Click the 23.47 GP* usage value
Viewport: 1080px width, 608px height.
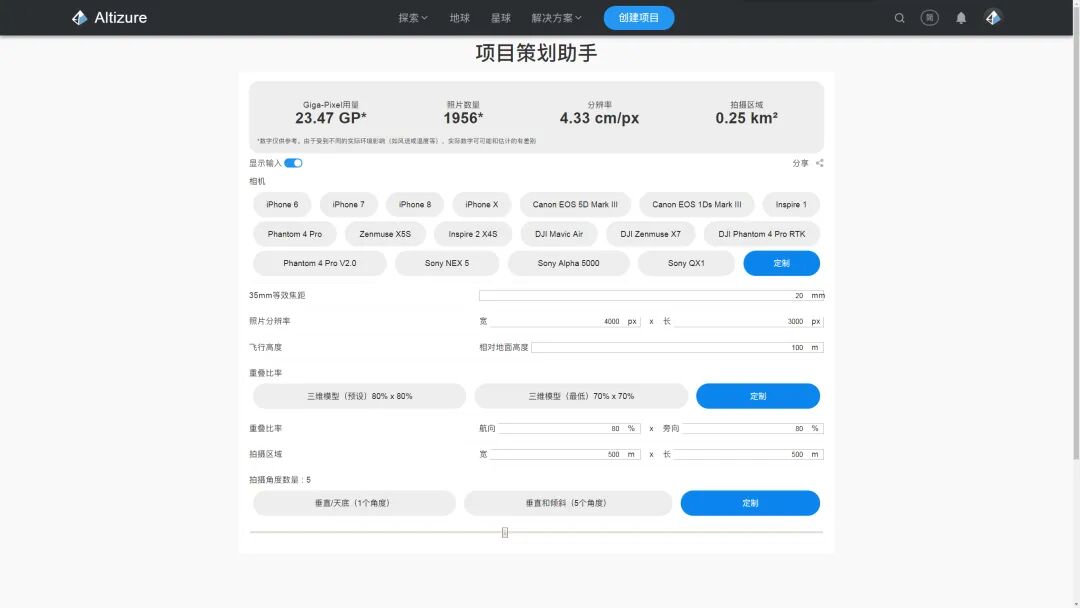[x=331, y=118]
